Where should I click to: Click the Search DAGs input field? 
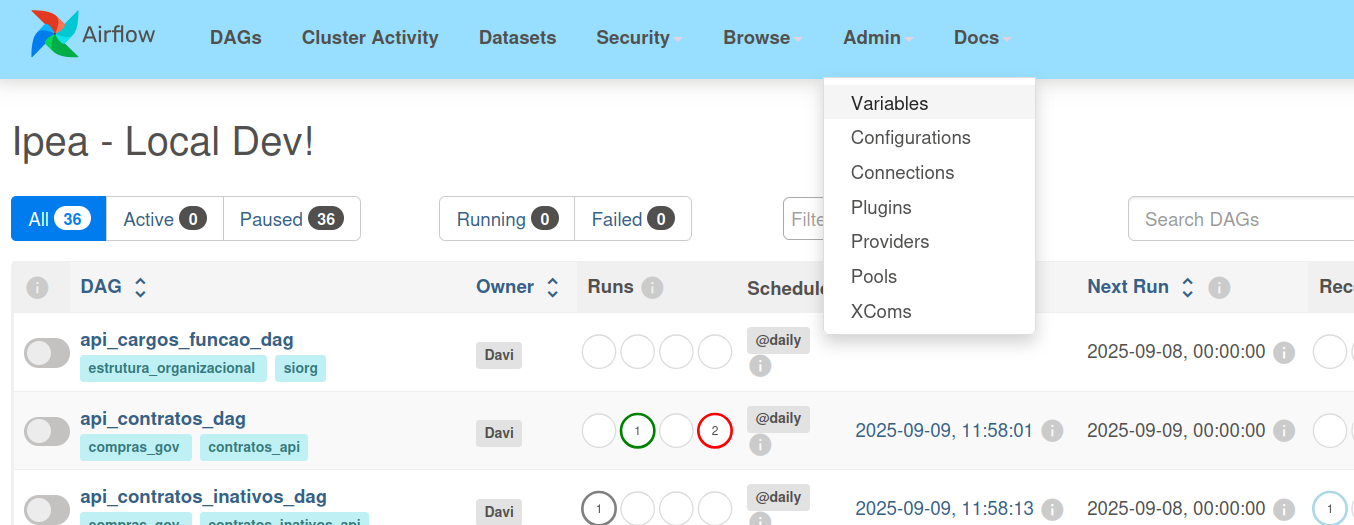1240,219
